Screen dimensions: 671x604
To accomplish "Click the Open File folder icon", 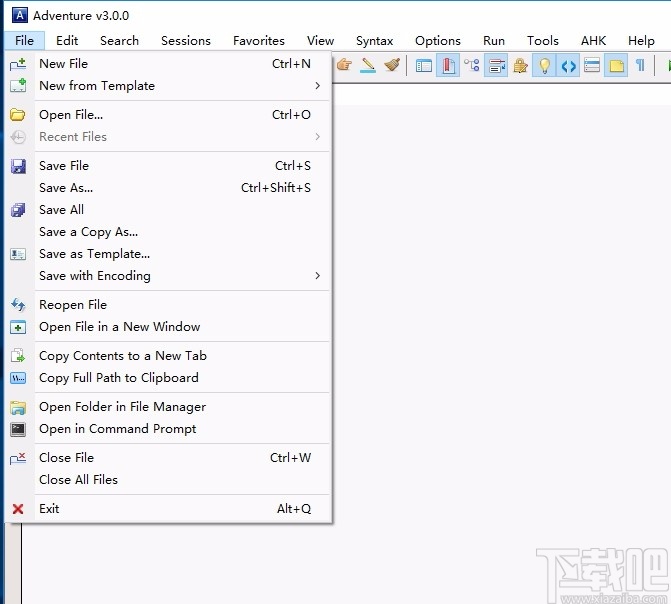I will click(x=18, y=115).
